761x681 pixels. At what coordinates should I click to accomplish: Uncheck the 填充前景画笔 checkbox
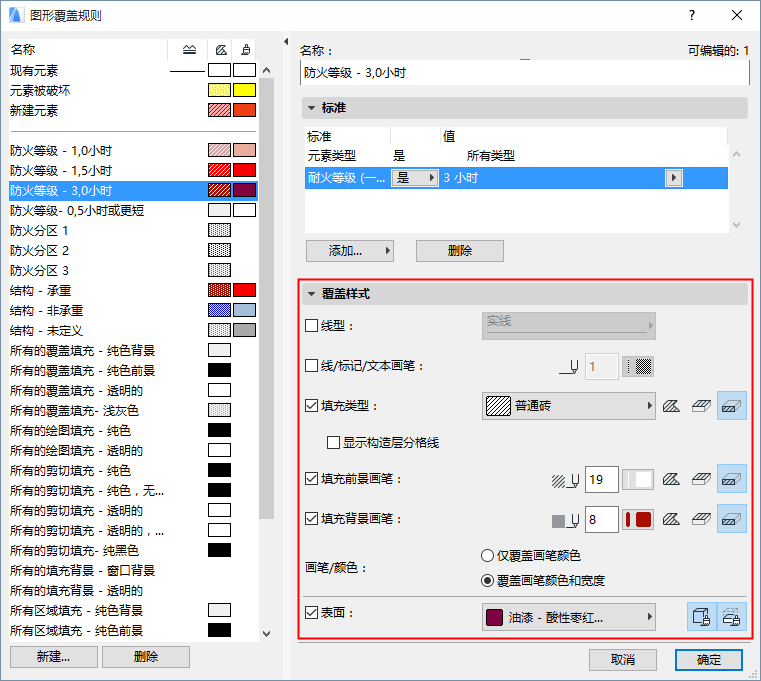click(x=312, y=479)
